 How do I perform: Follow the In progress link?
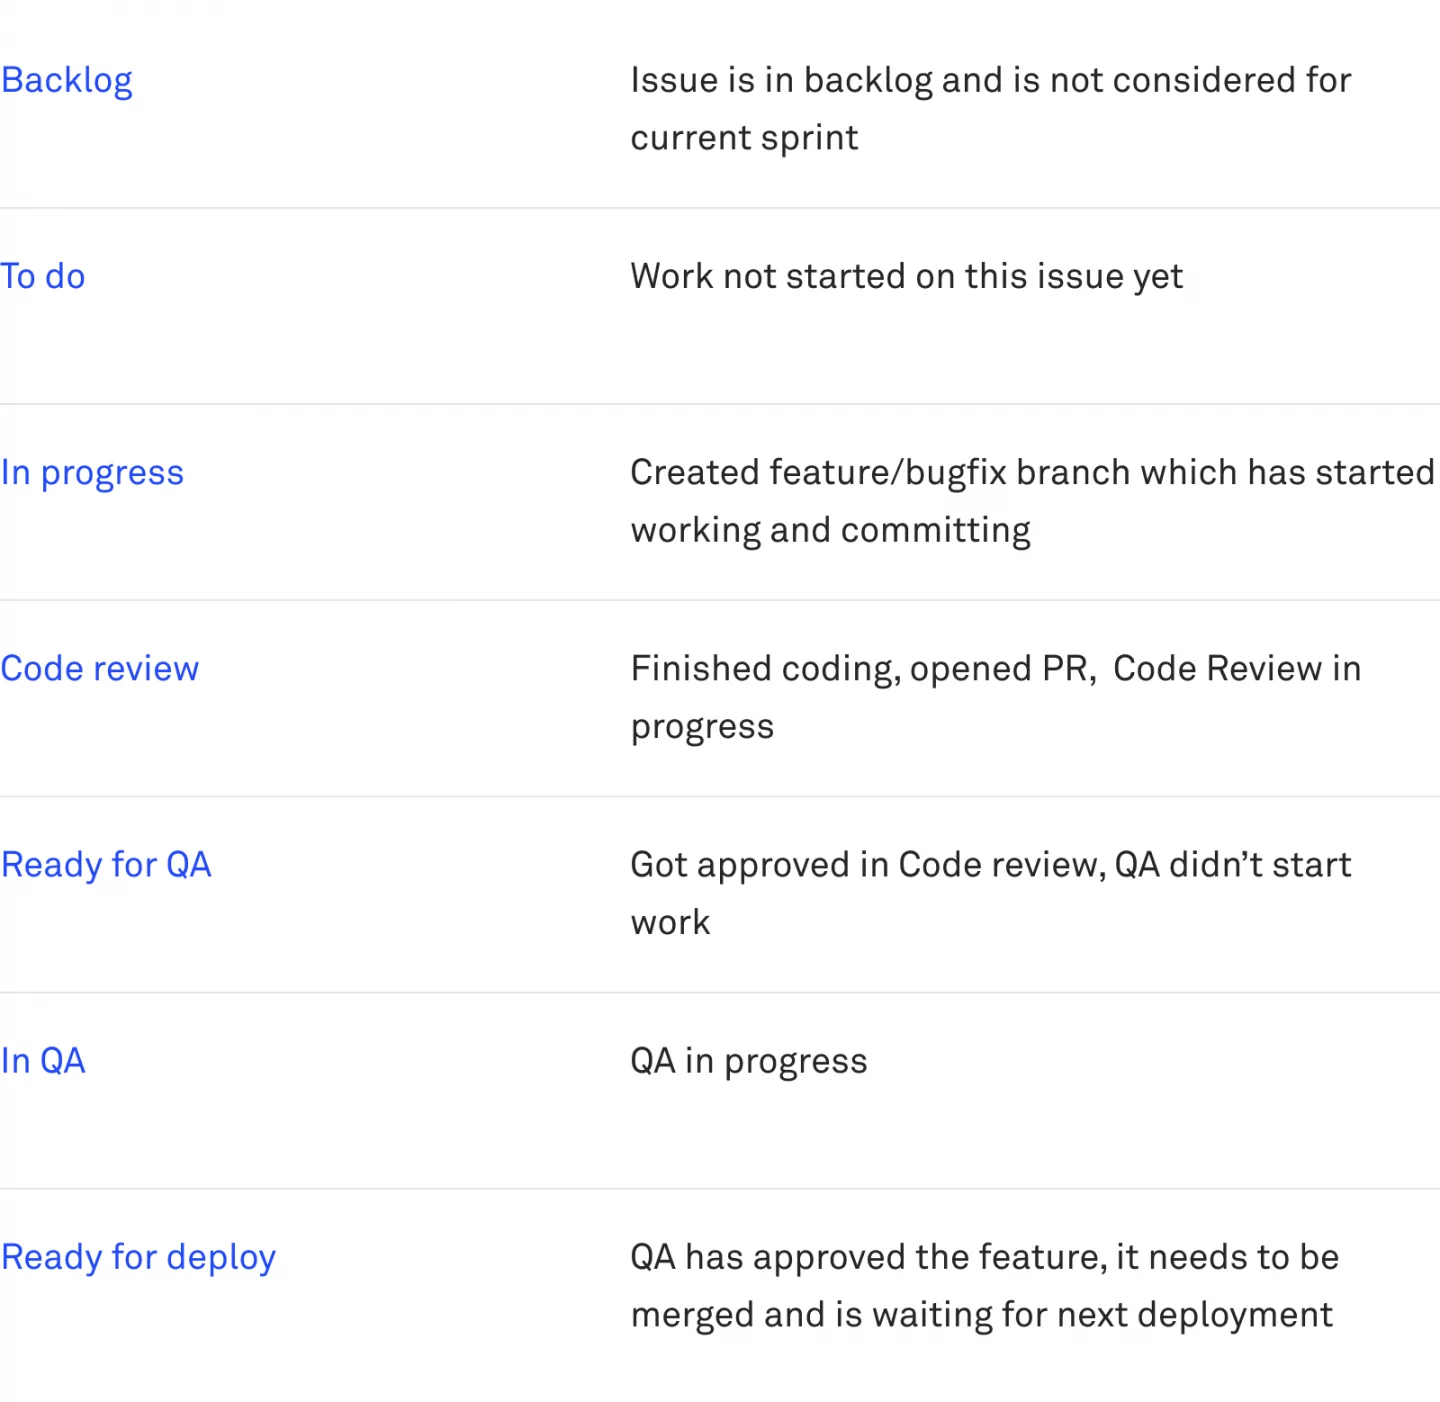pyautogui.click(x=92, y=473)
